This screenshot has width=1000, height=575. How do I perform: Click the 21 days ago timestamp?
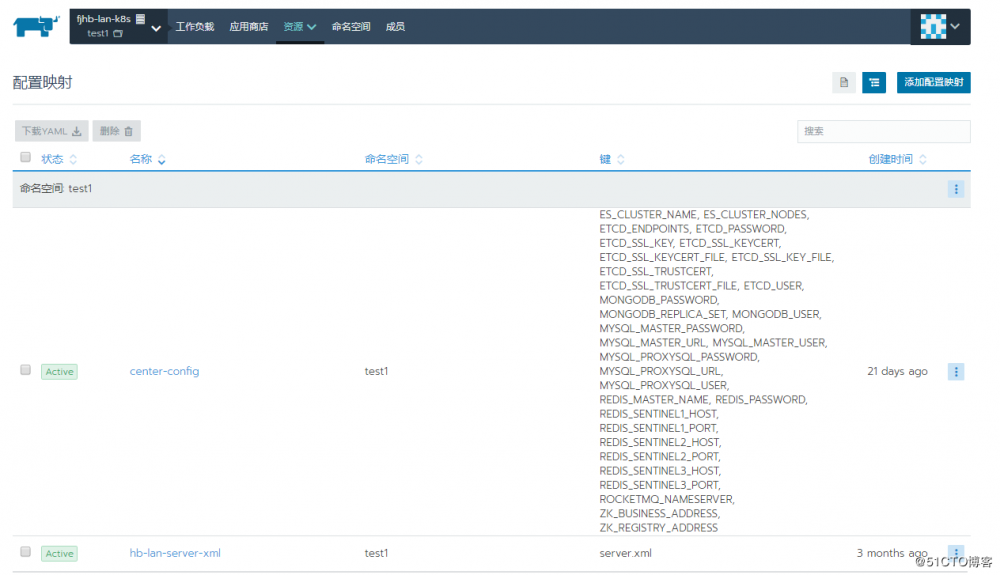tap(897, 371)
